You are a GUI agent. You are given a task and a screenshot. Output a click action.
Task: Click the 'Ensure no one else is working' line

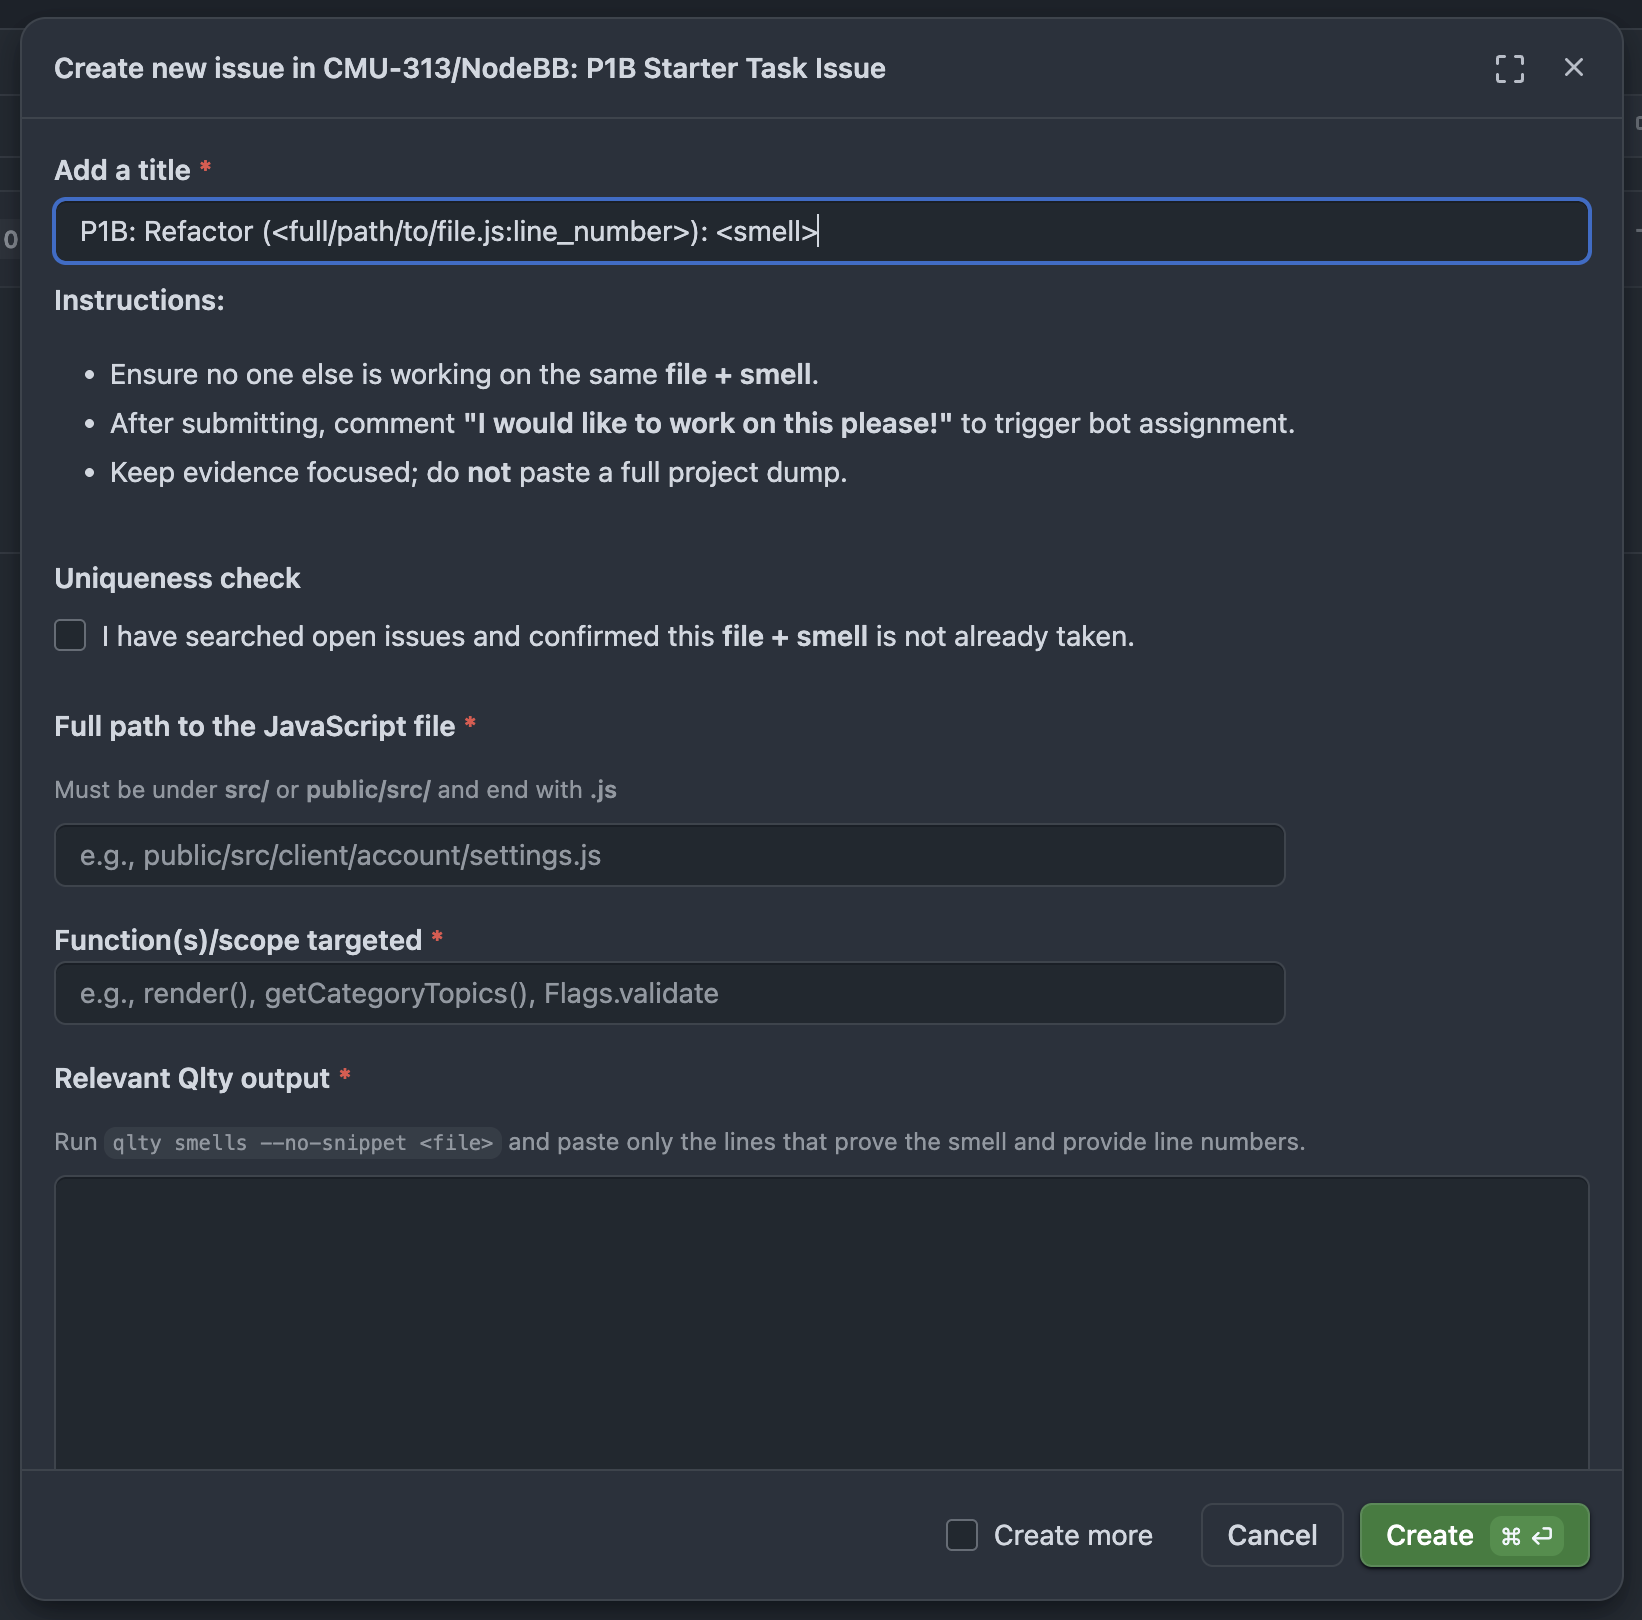point(464,374)
